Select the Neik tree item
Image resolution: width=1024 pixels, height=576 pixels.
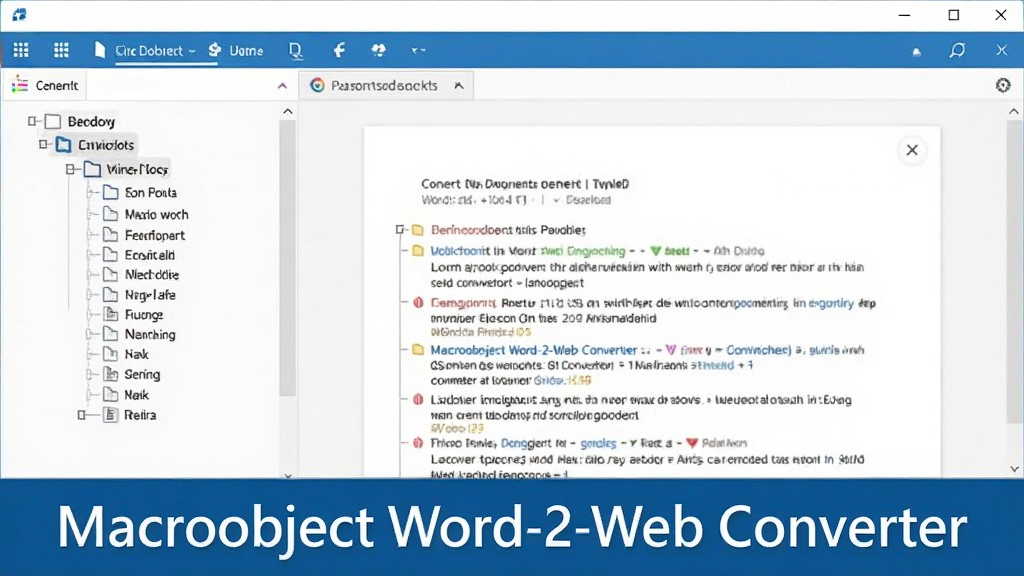tap(136, 395)
